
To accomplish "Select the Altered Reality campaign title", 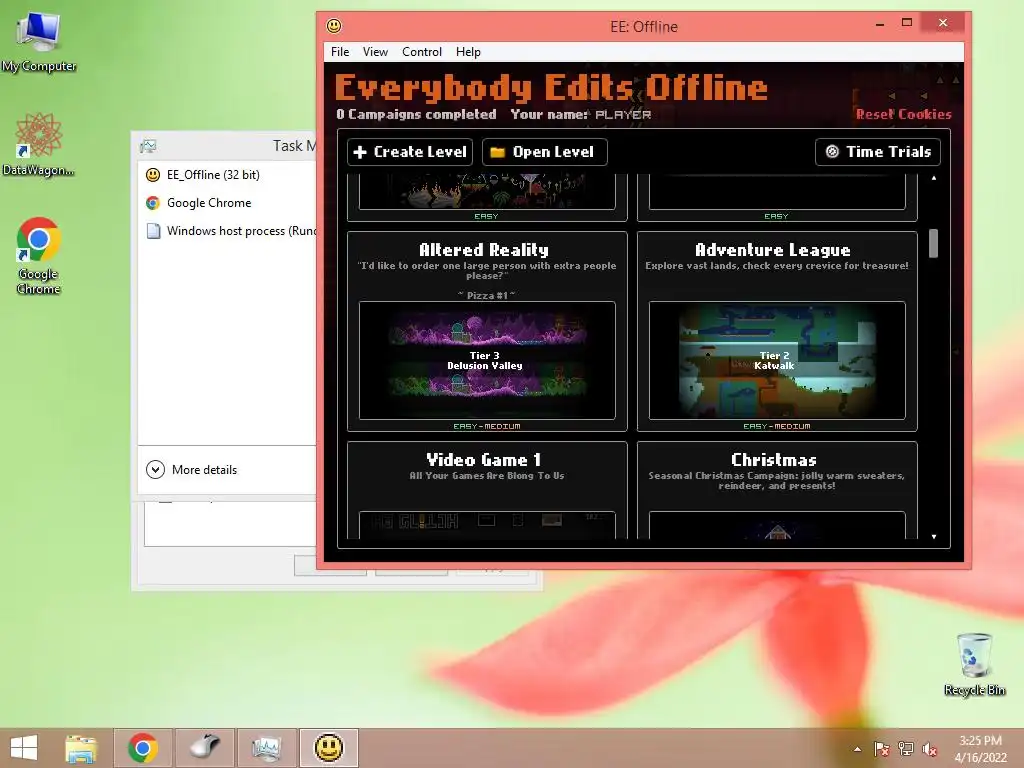I will (484, 249).
